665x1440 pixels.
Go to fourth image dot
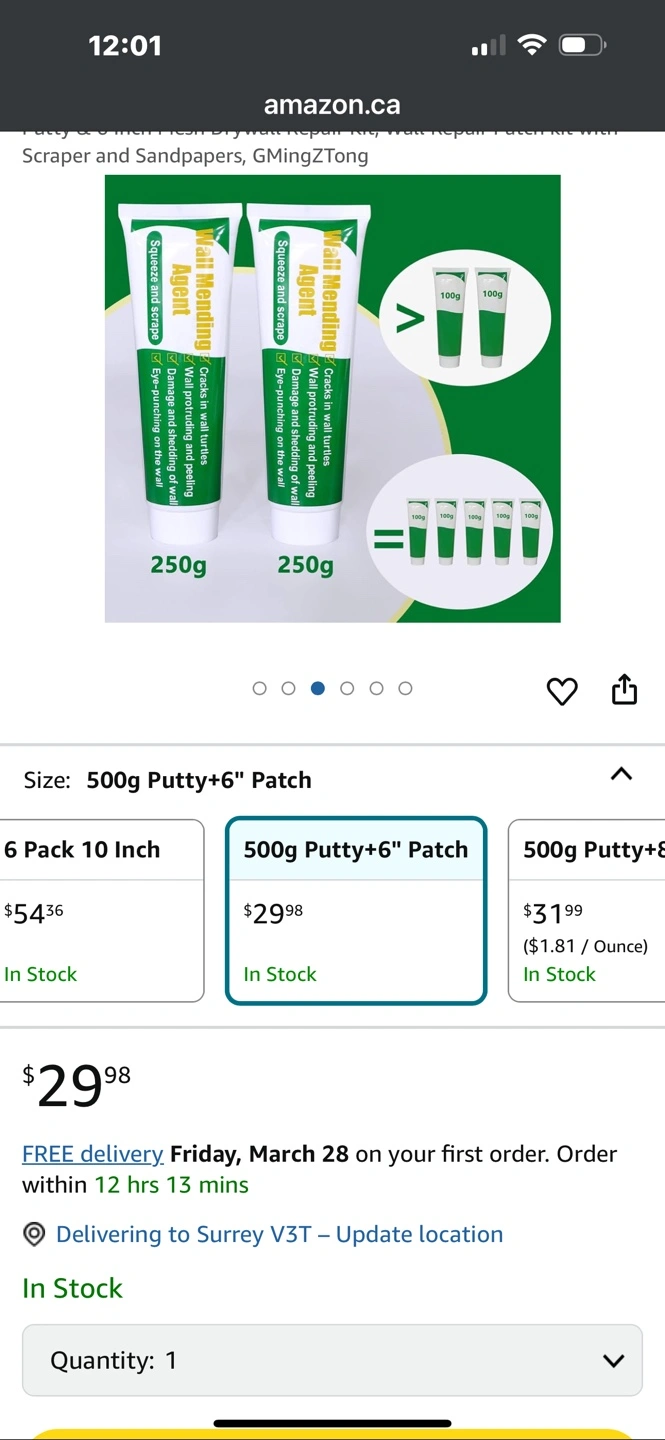coord(347,688)
